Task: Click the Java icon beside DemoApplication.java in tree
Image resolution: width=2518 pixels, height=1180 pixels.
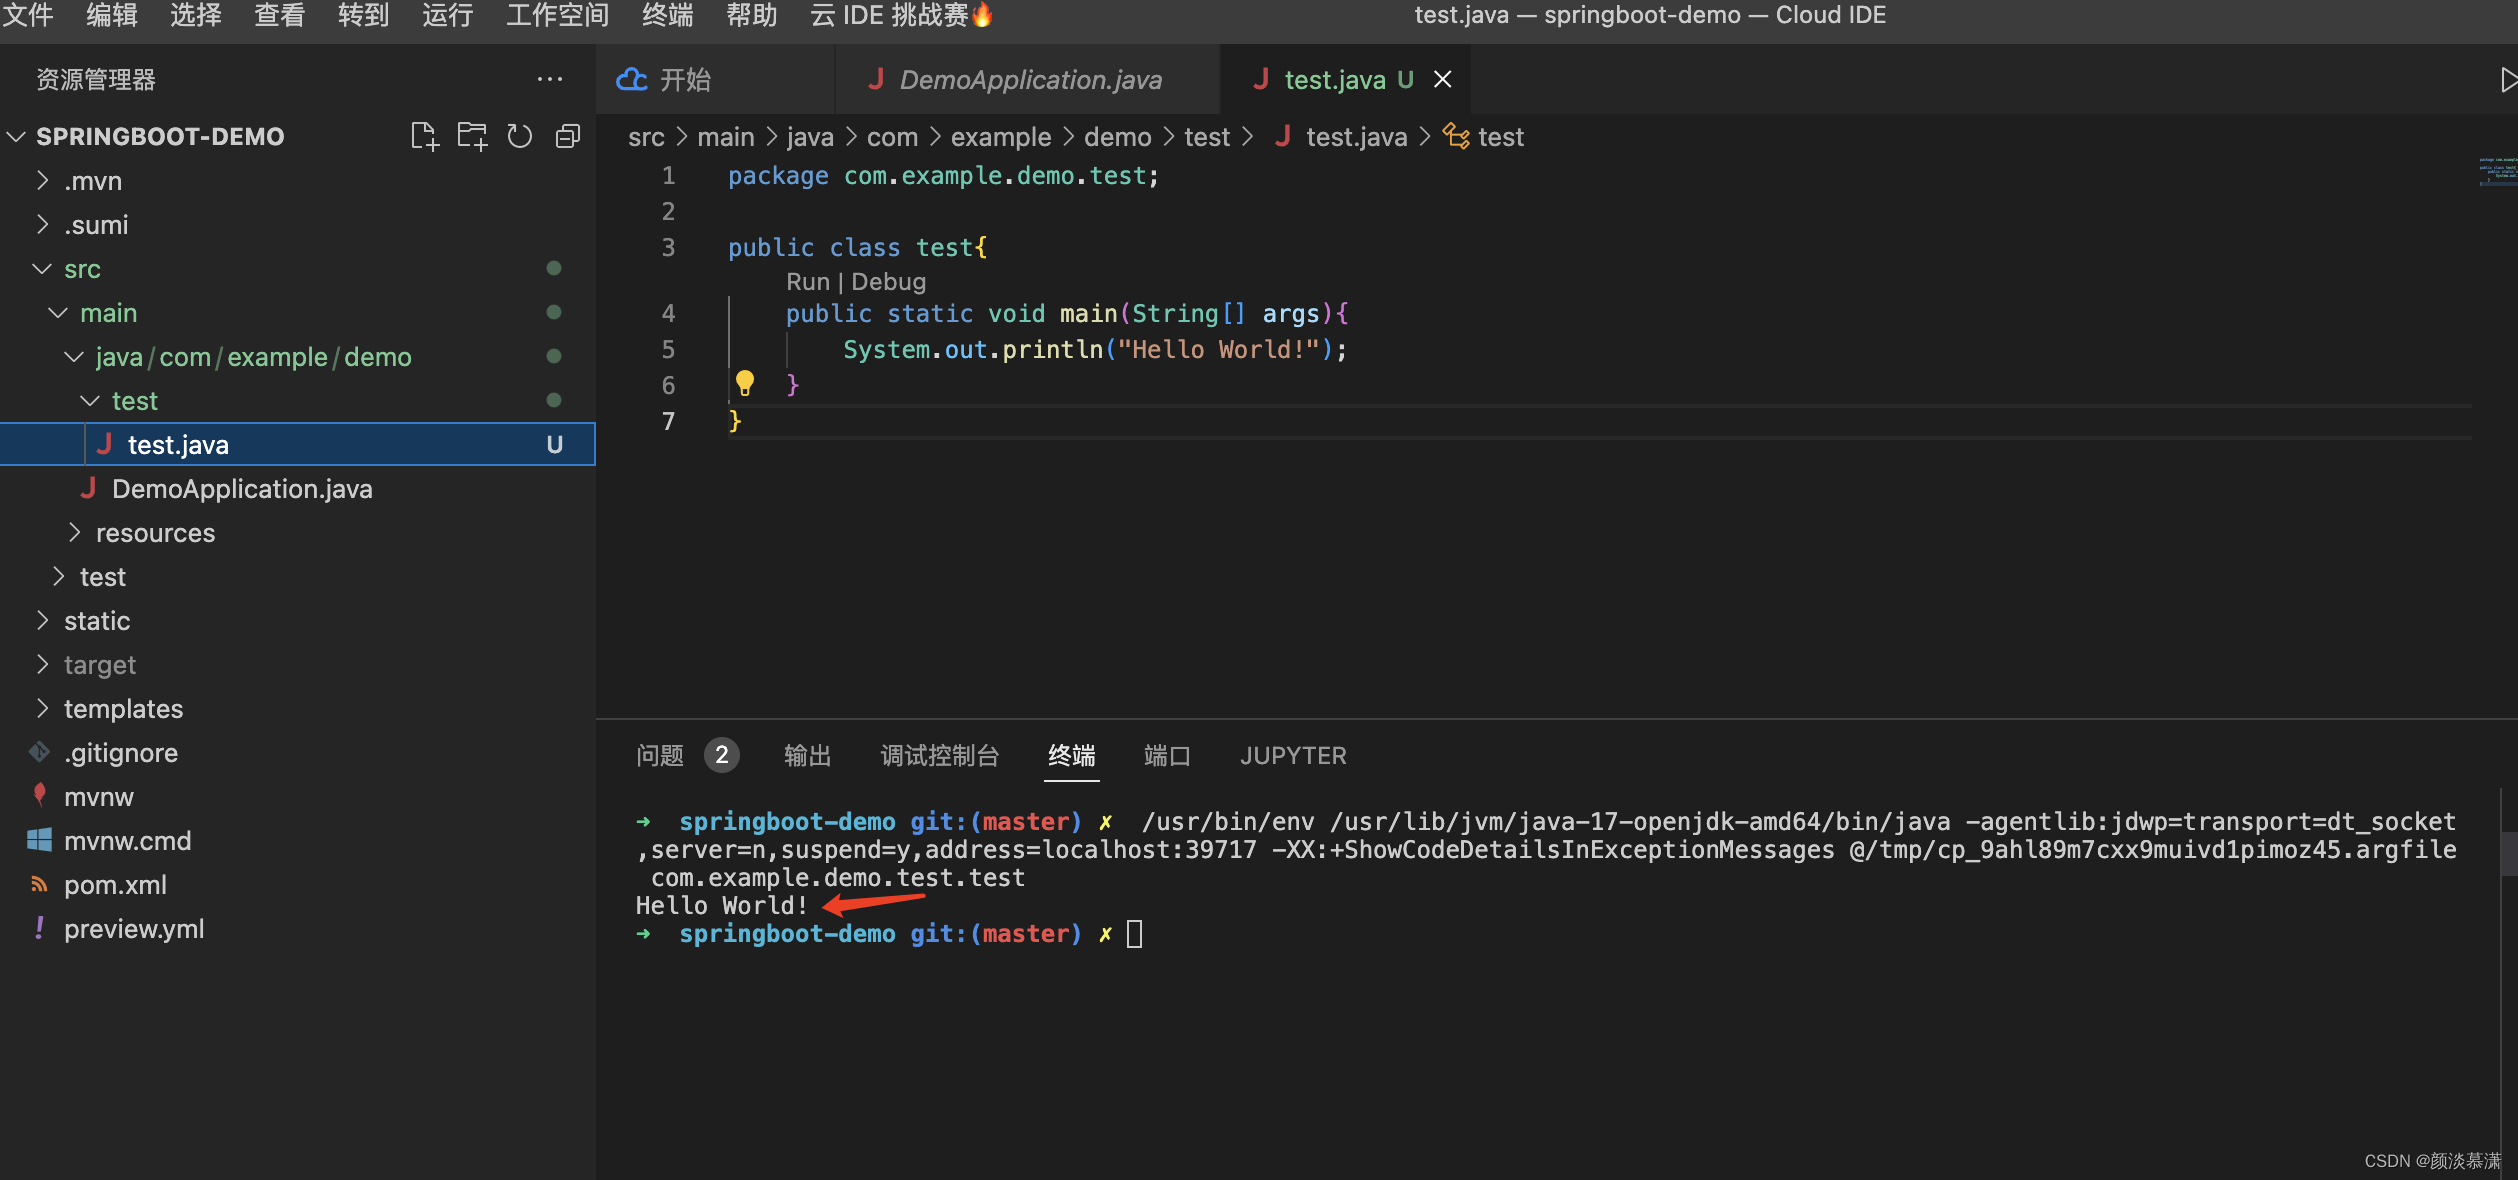Action: [x=87, y=488]
